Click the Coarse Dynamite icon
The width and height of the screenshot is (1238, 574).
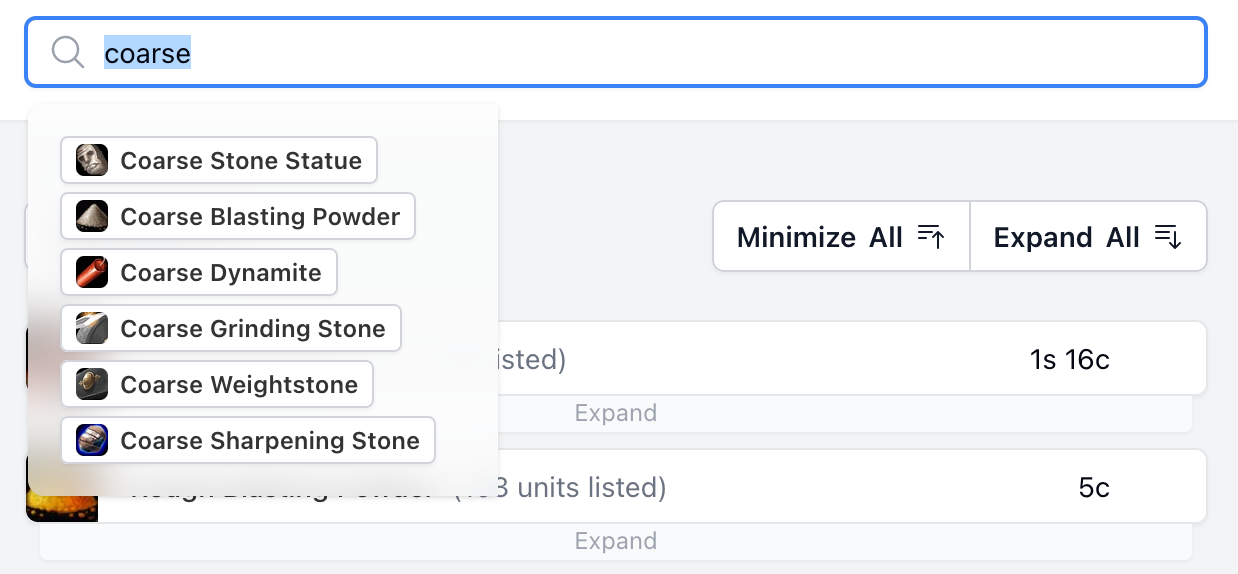coord(92,272)
